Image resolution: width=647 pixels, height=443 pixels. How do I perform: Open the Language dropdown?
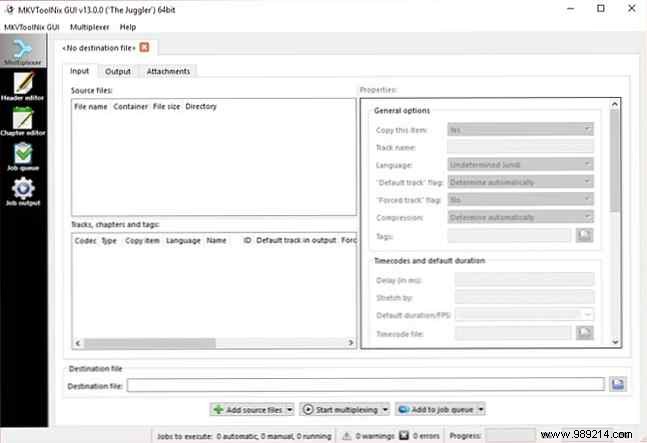[520, 165]
